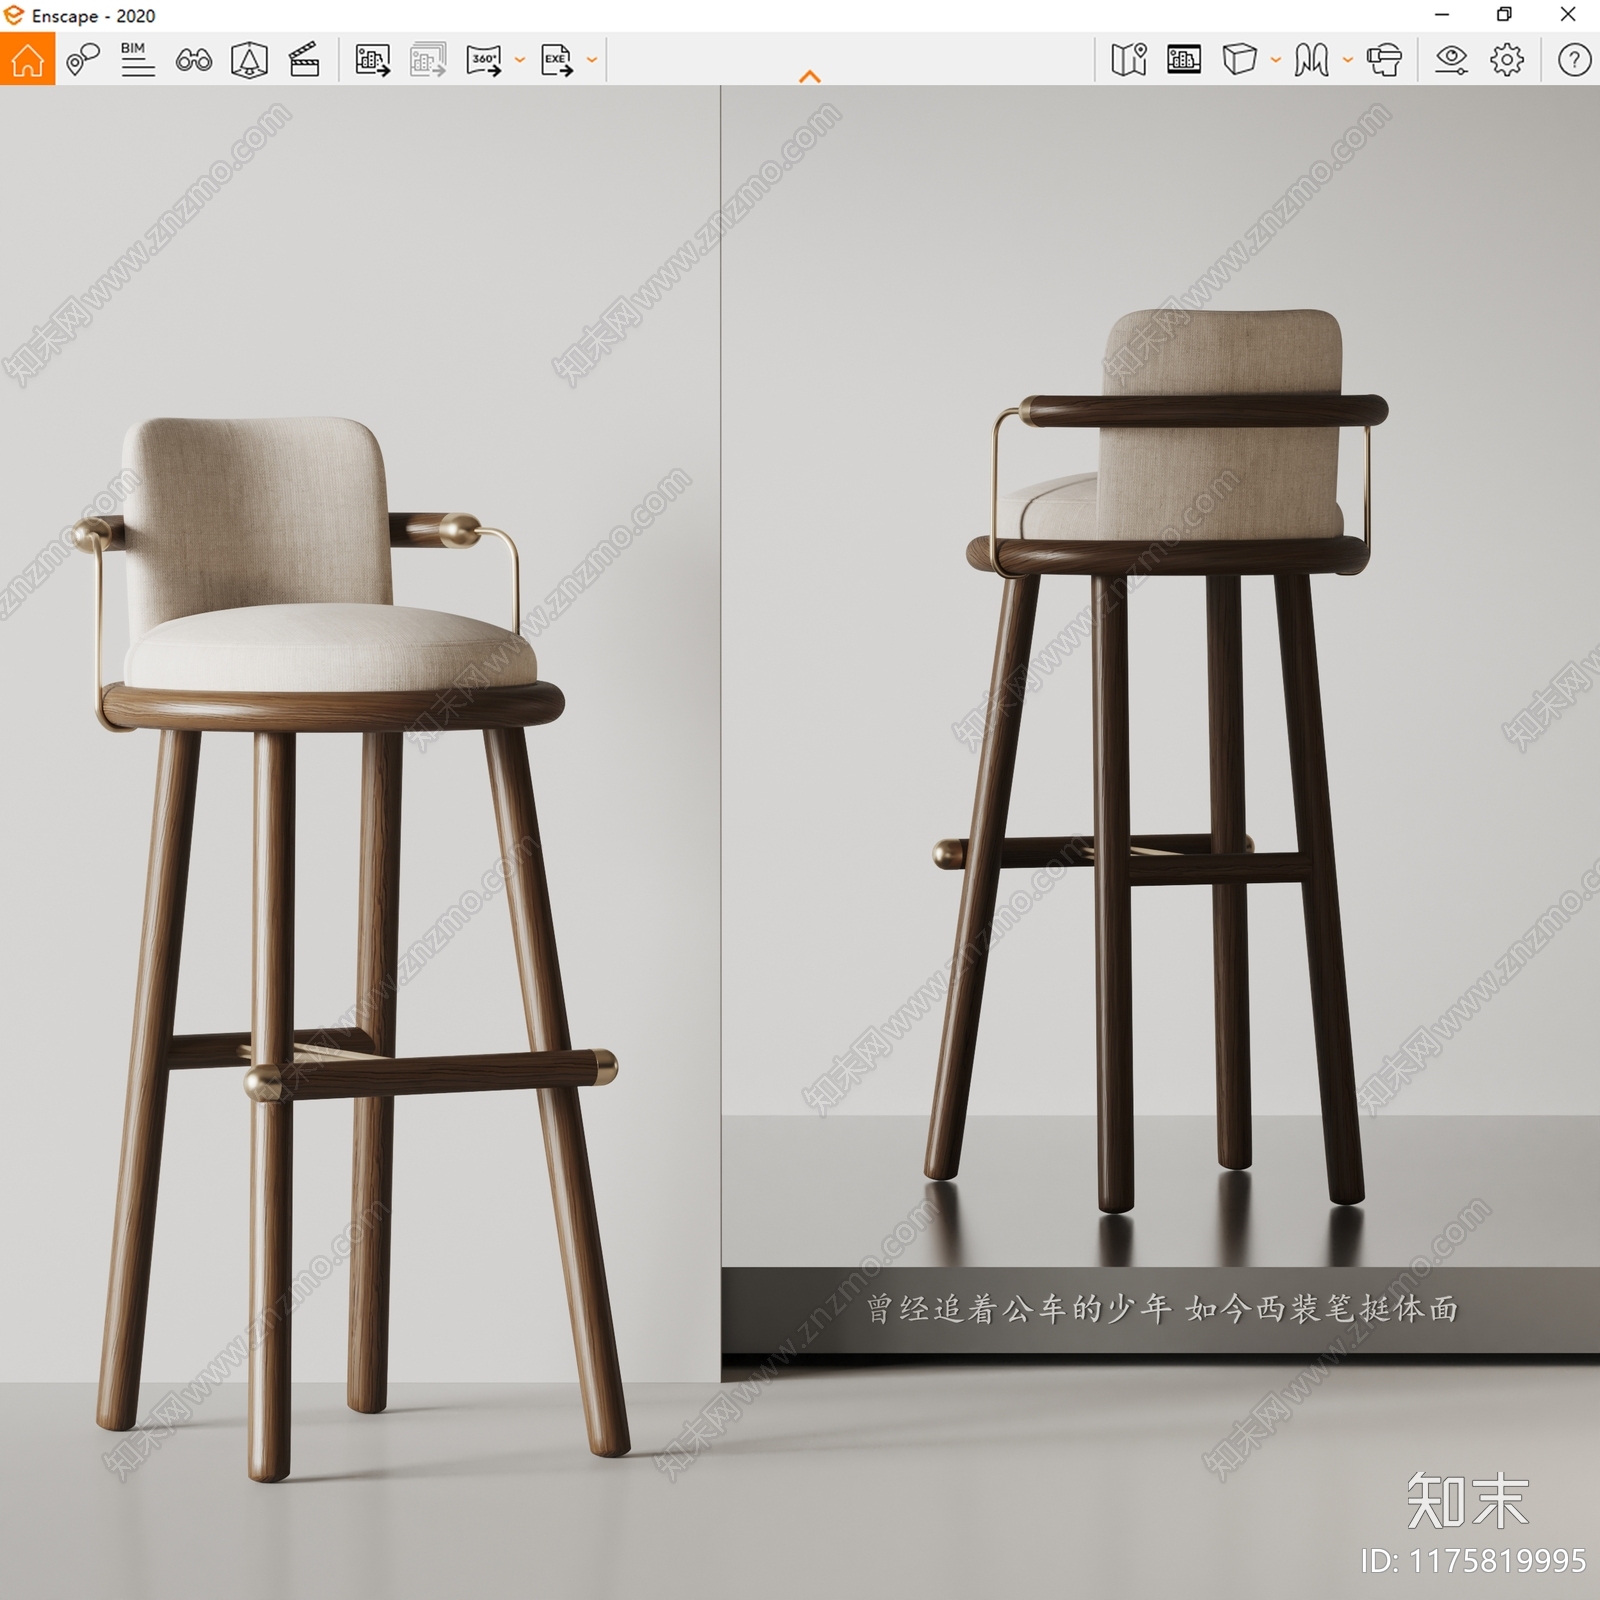1600x1600 pixels.
Task: Click the navigation wings icon
Action: pyautogui.click(x=1311, y=60)
